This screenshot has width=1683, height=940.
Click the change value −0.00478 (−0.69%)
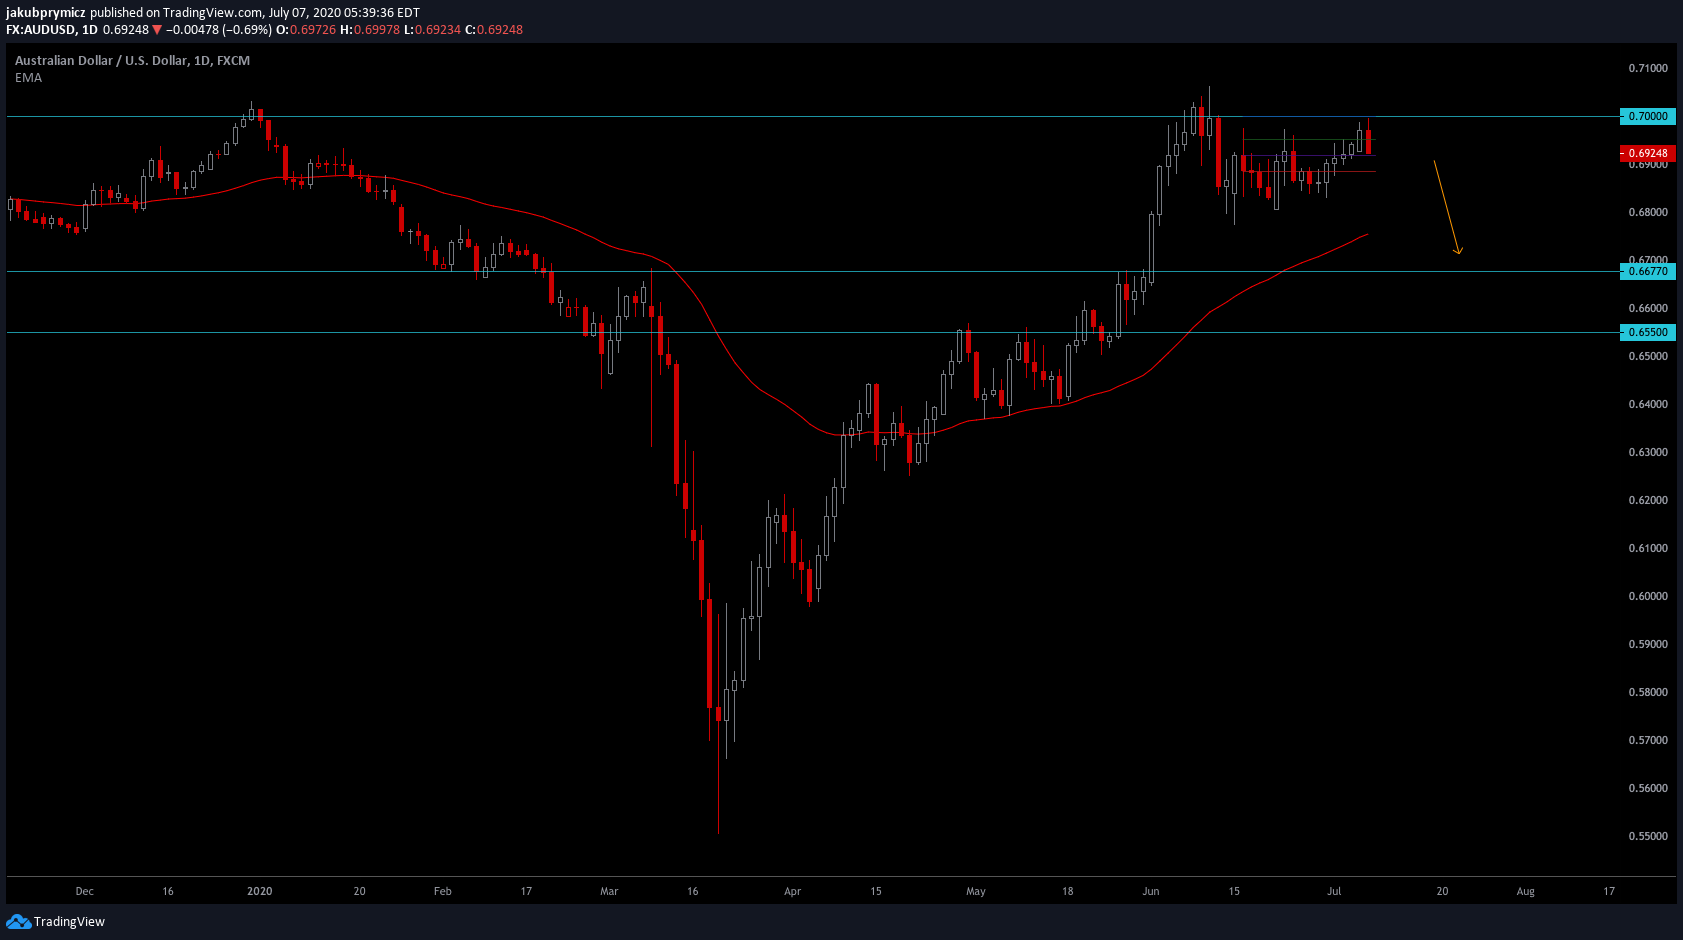pos(219,30)
